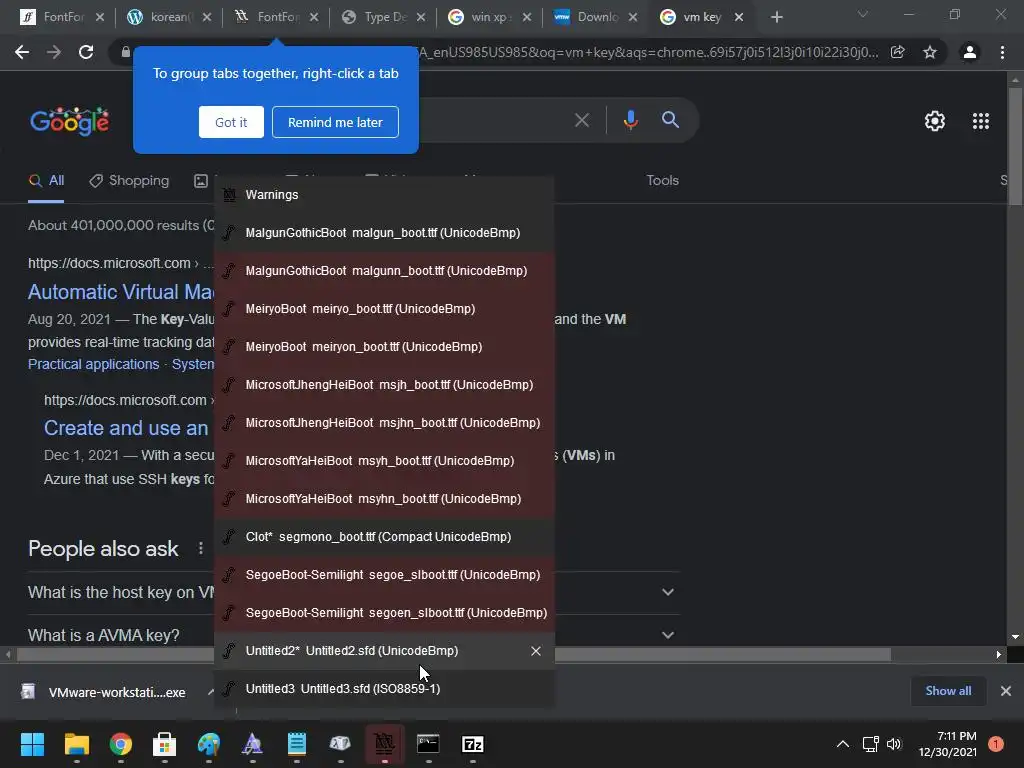Open Chrome profile avatar
Screen dimensions: 1024x768
click(x=970, y=52)
